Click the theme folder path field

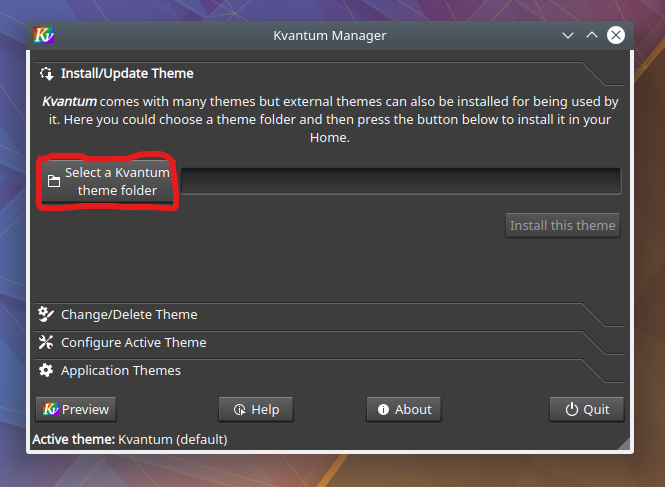click(401, 182)
